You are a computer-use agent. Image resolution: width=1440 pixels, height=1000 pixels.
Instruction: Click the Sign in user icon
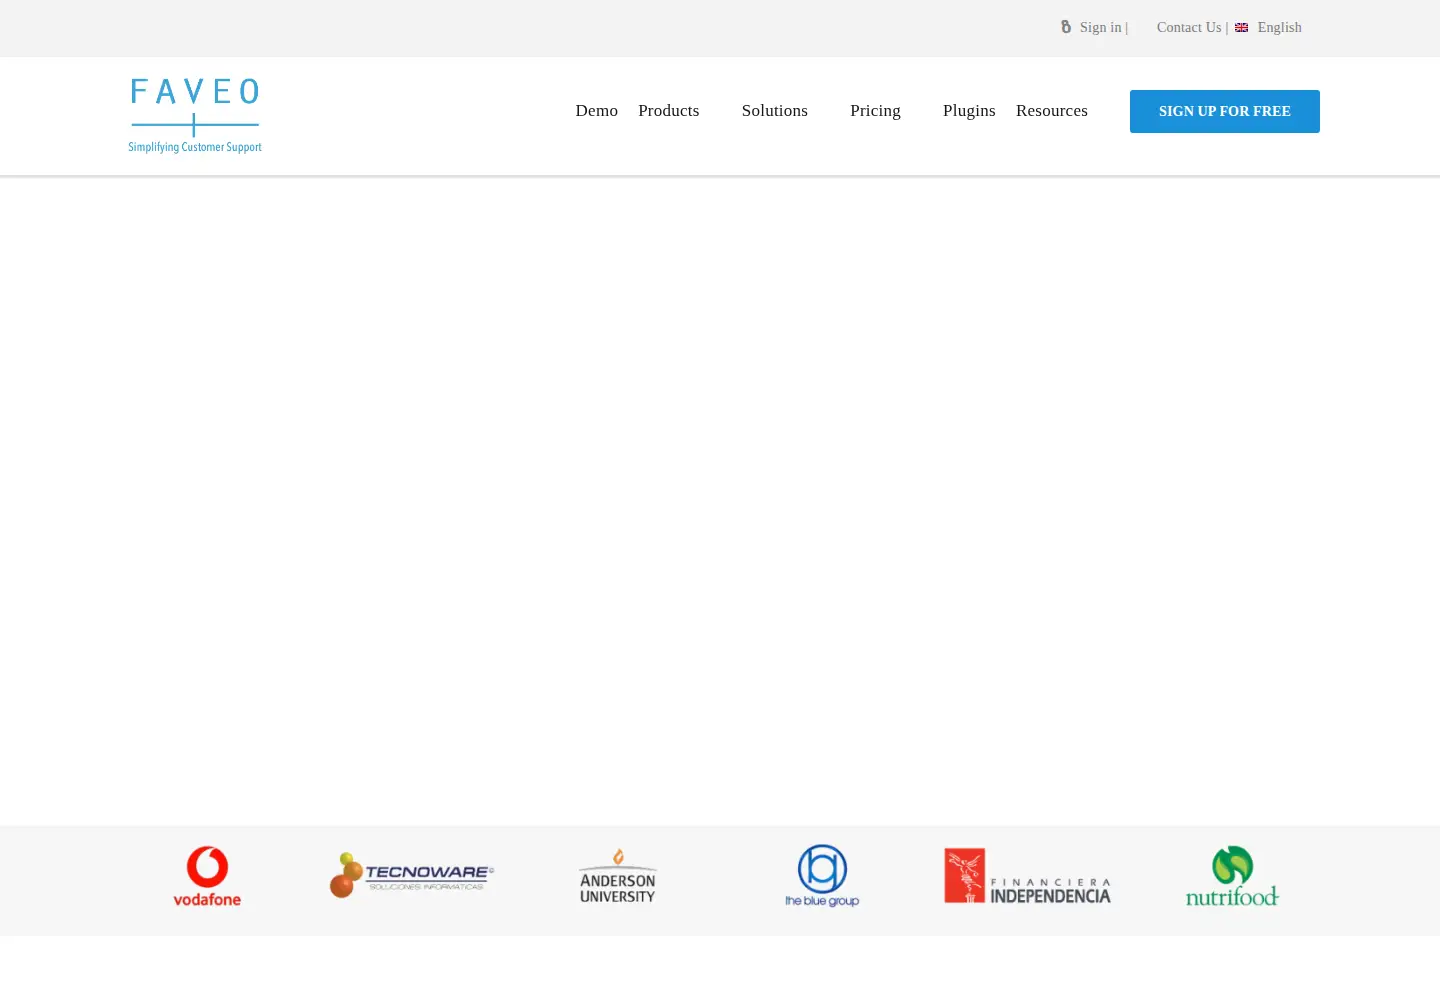[1066, 27]
